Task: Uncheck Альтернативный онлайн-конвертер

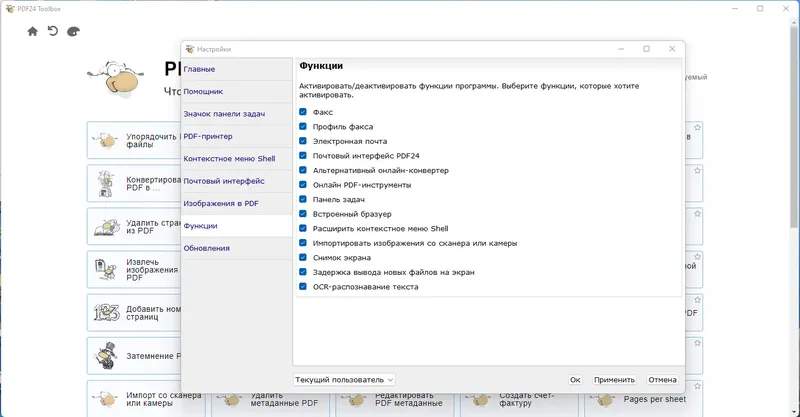Action: [x=303, y=170]
